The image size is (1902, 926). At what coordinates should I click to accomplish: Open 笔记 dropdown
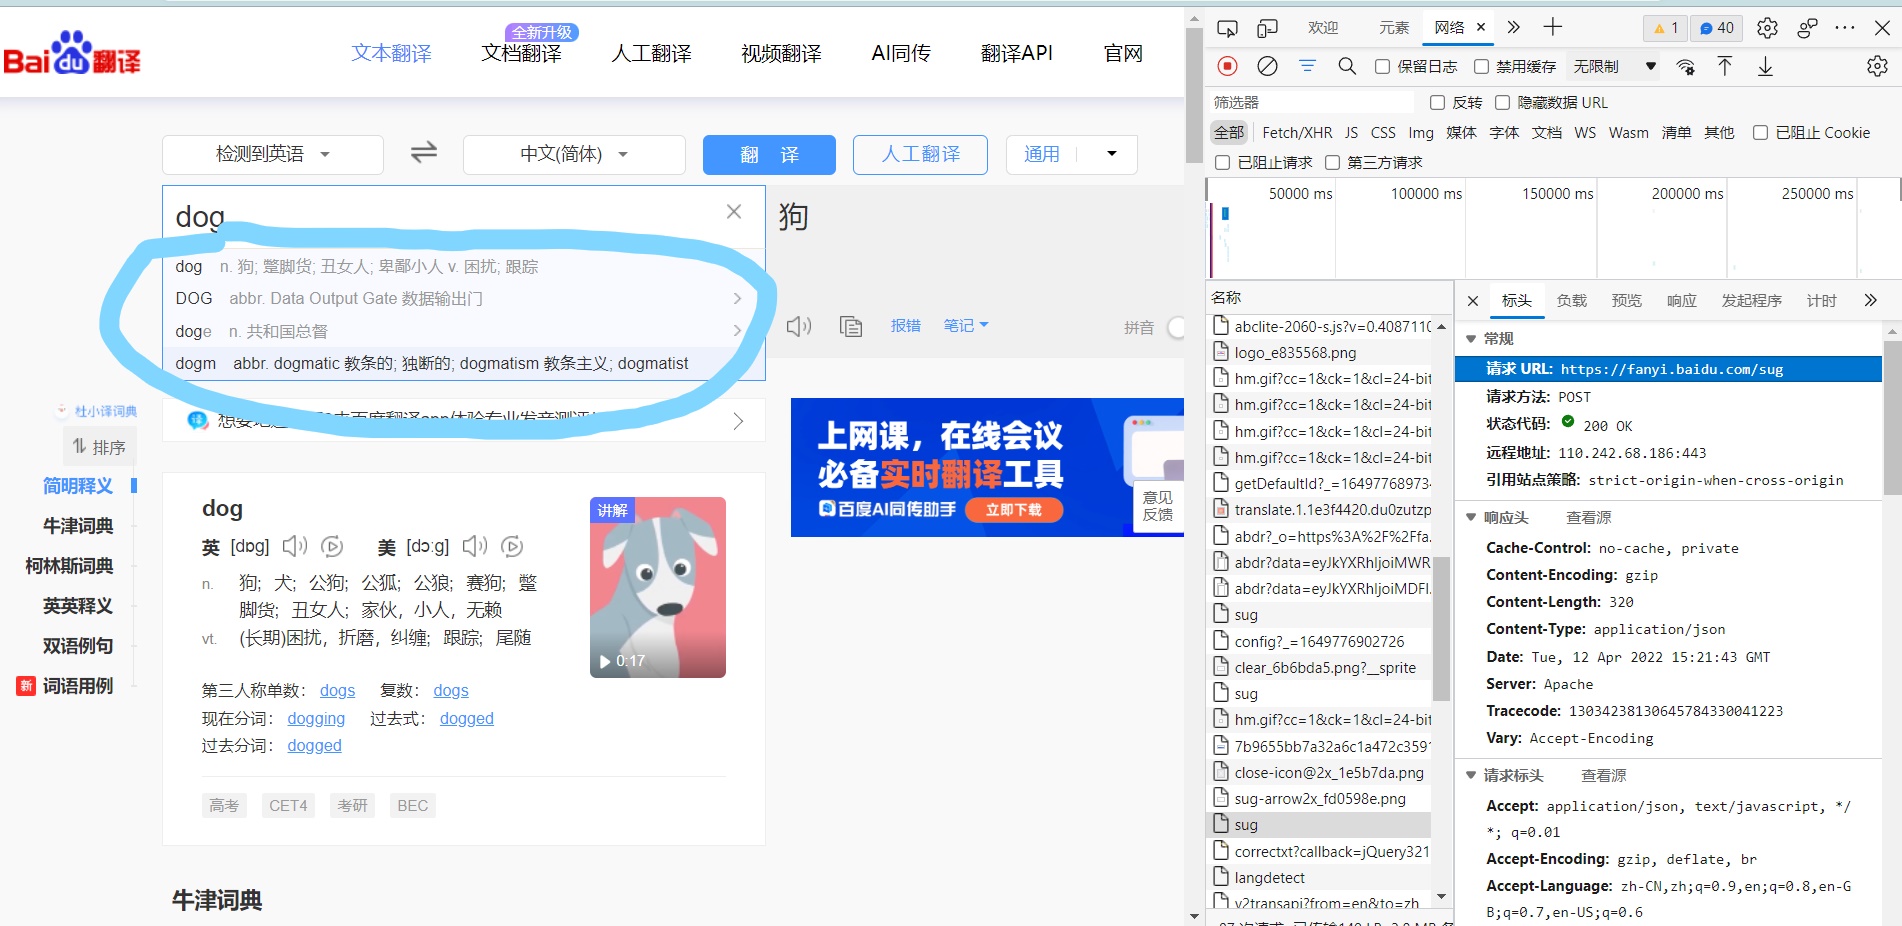[965, 325]
